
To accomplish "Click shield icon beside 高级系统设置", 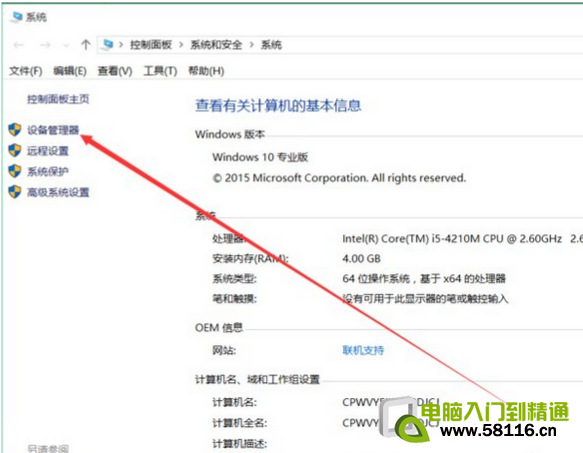I will point(15,192).
